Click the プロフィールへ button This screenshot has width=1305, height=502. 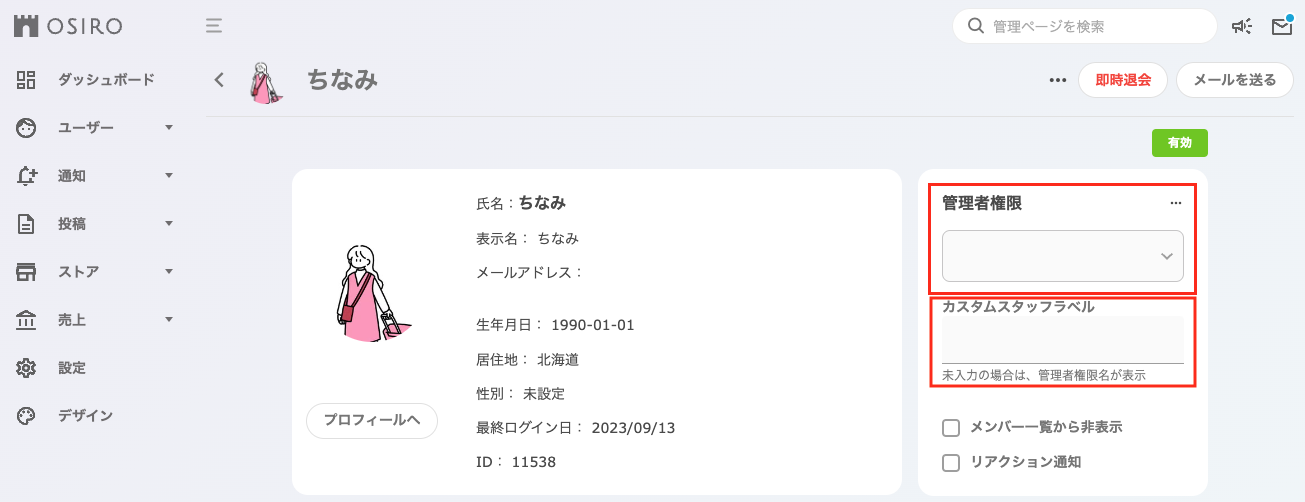click(372, 420)
